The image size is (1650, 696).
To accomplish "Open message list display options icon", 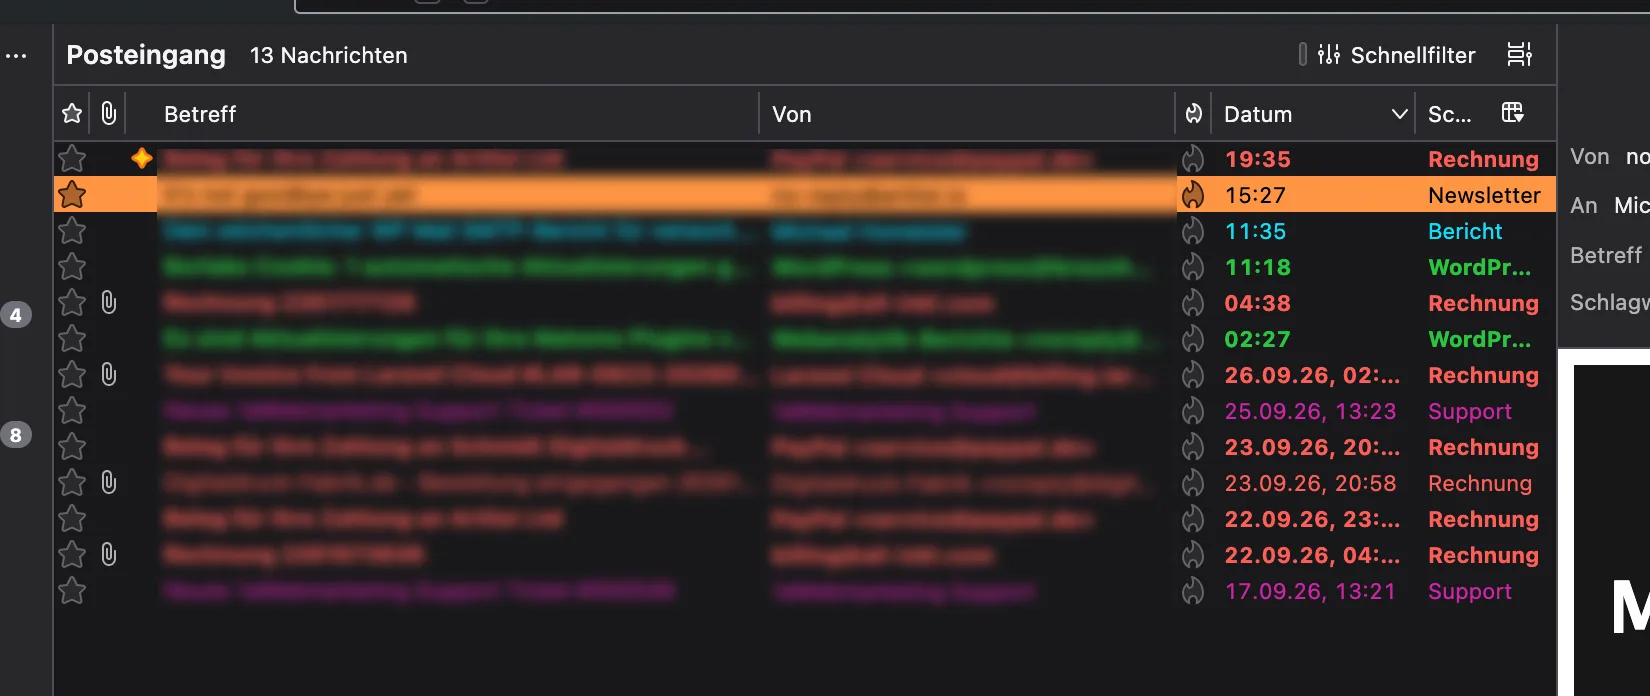I will tap(1520, 55).
